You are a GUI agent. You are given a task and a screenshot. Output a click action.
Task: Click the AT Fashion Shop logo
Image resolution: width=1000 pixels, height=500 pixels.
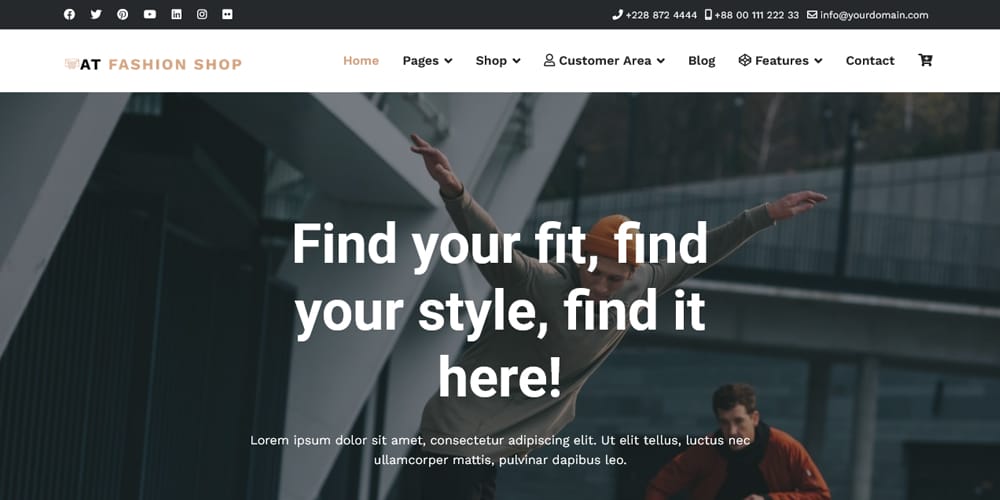(x=153, y=64)
